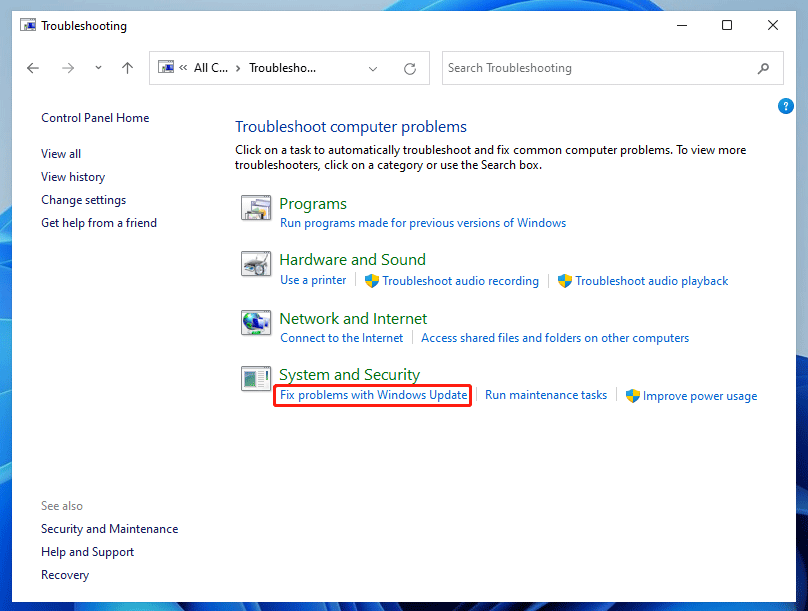The image size is (808, 611).
Task: Open the blue Help question mark icon
Action: click(785, 107)
